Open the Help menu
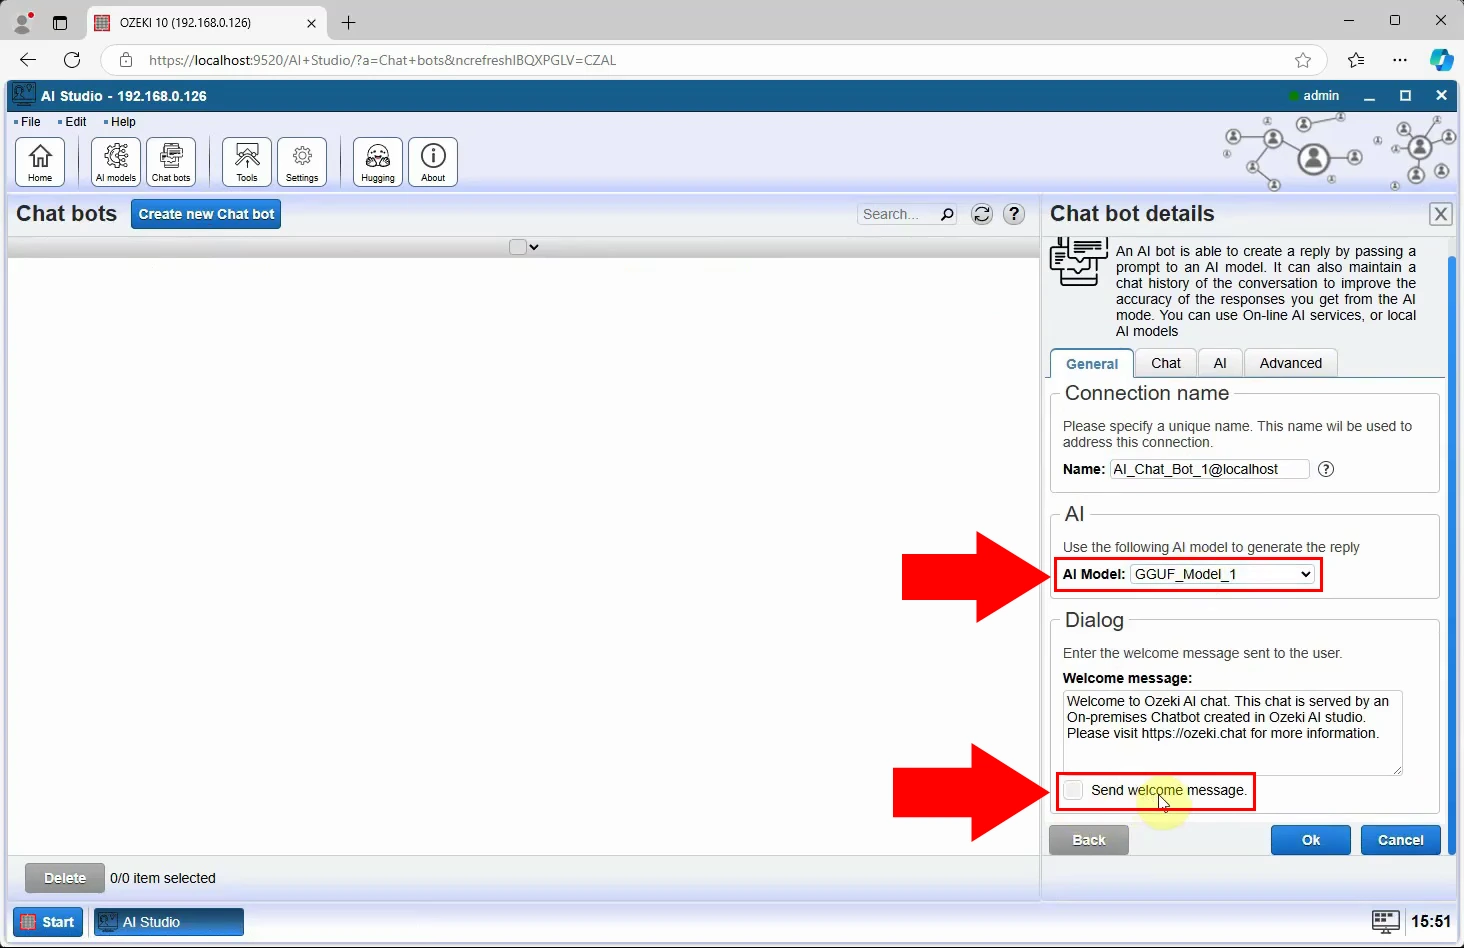1464x948 pixels. click(x=122, y=122)
